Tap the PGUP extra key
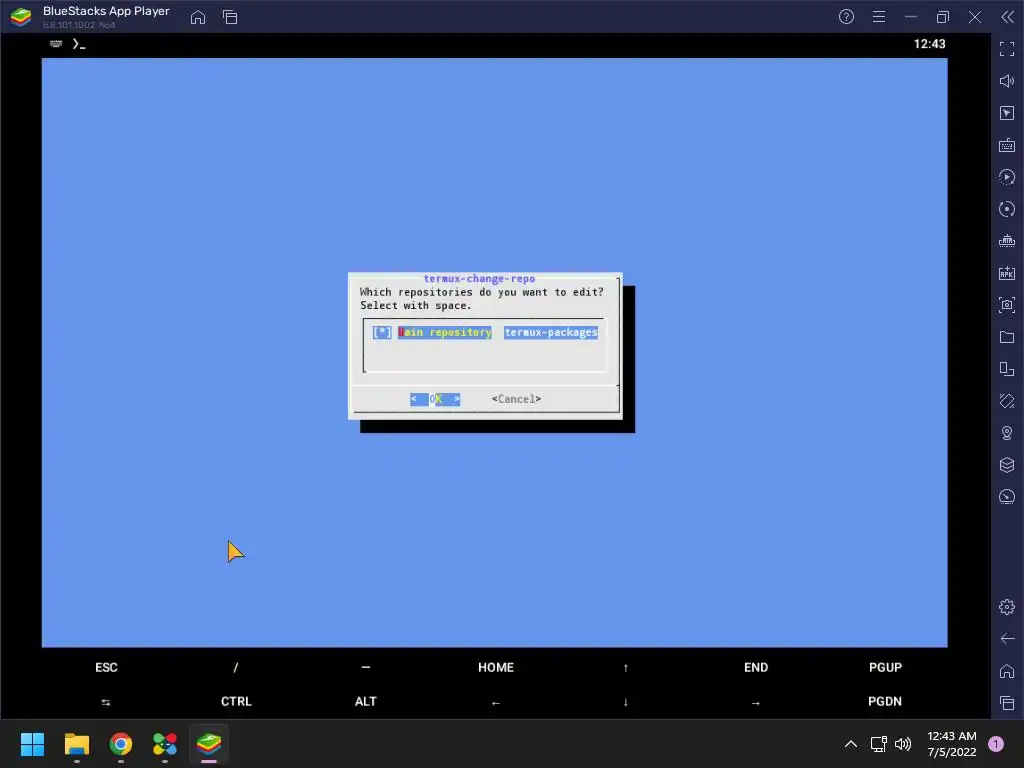Screen dimensions: 1024x768 click(x=885, y=667)
